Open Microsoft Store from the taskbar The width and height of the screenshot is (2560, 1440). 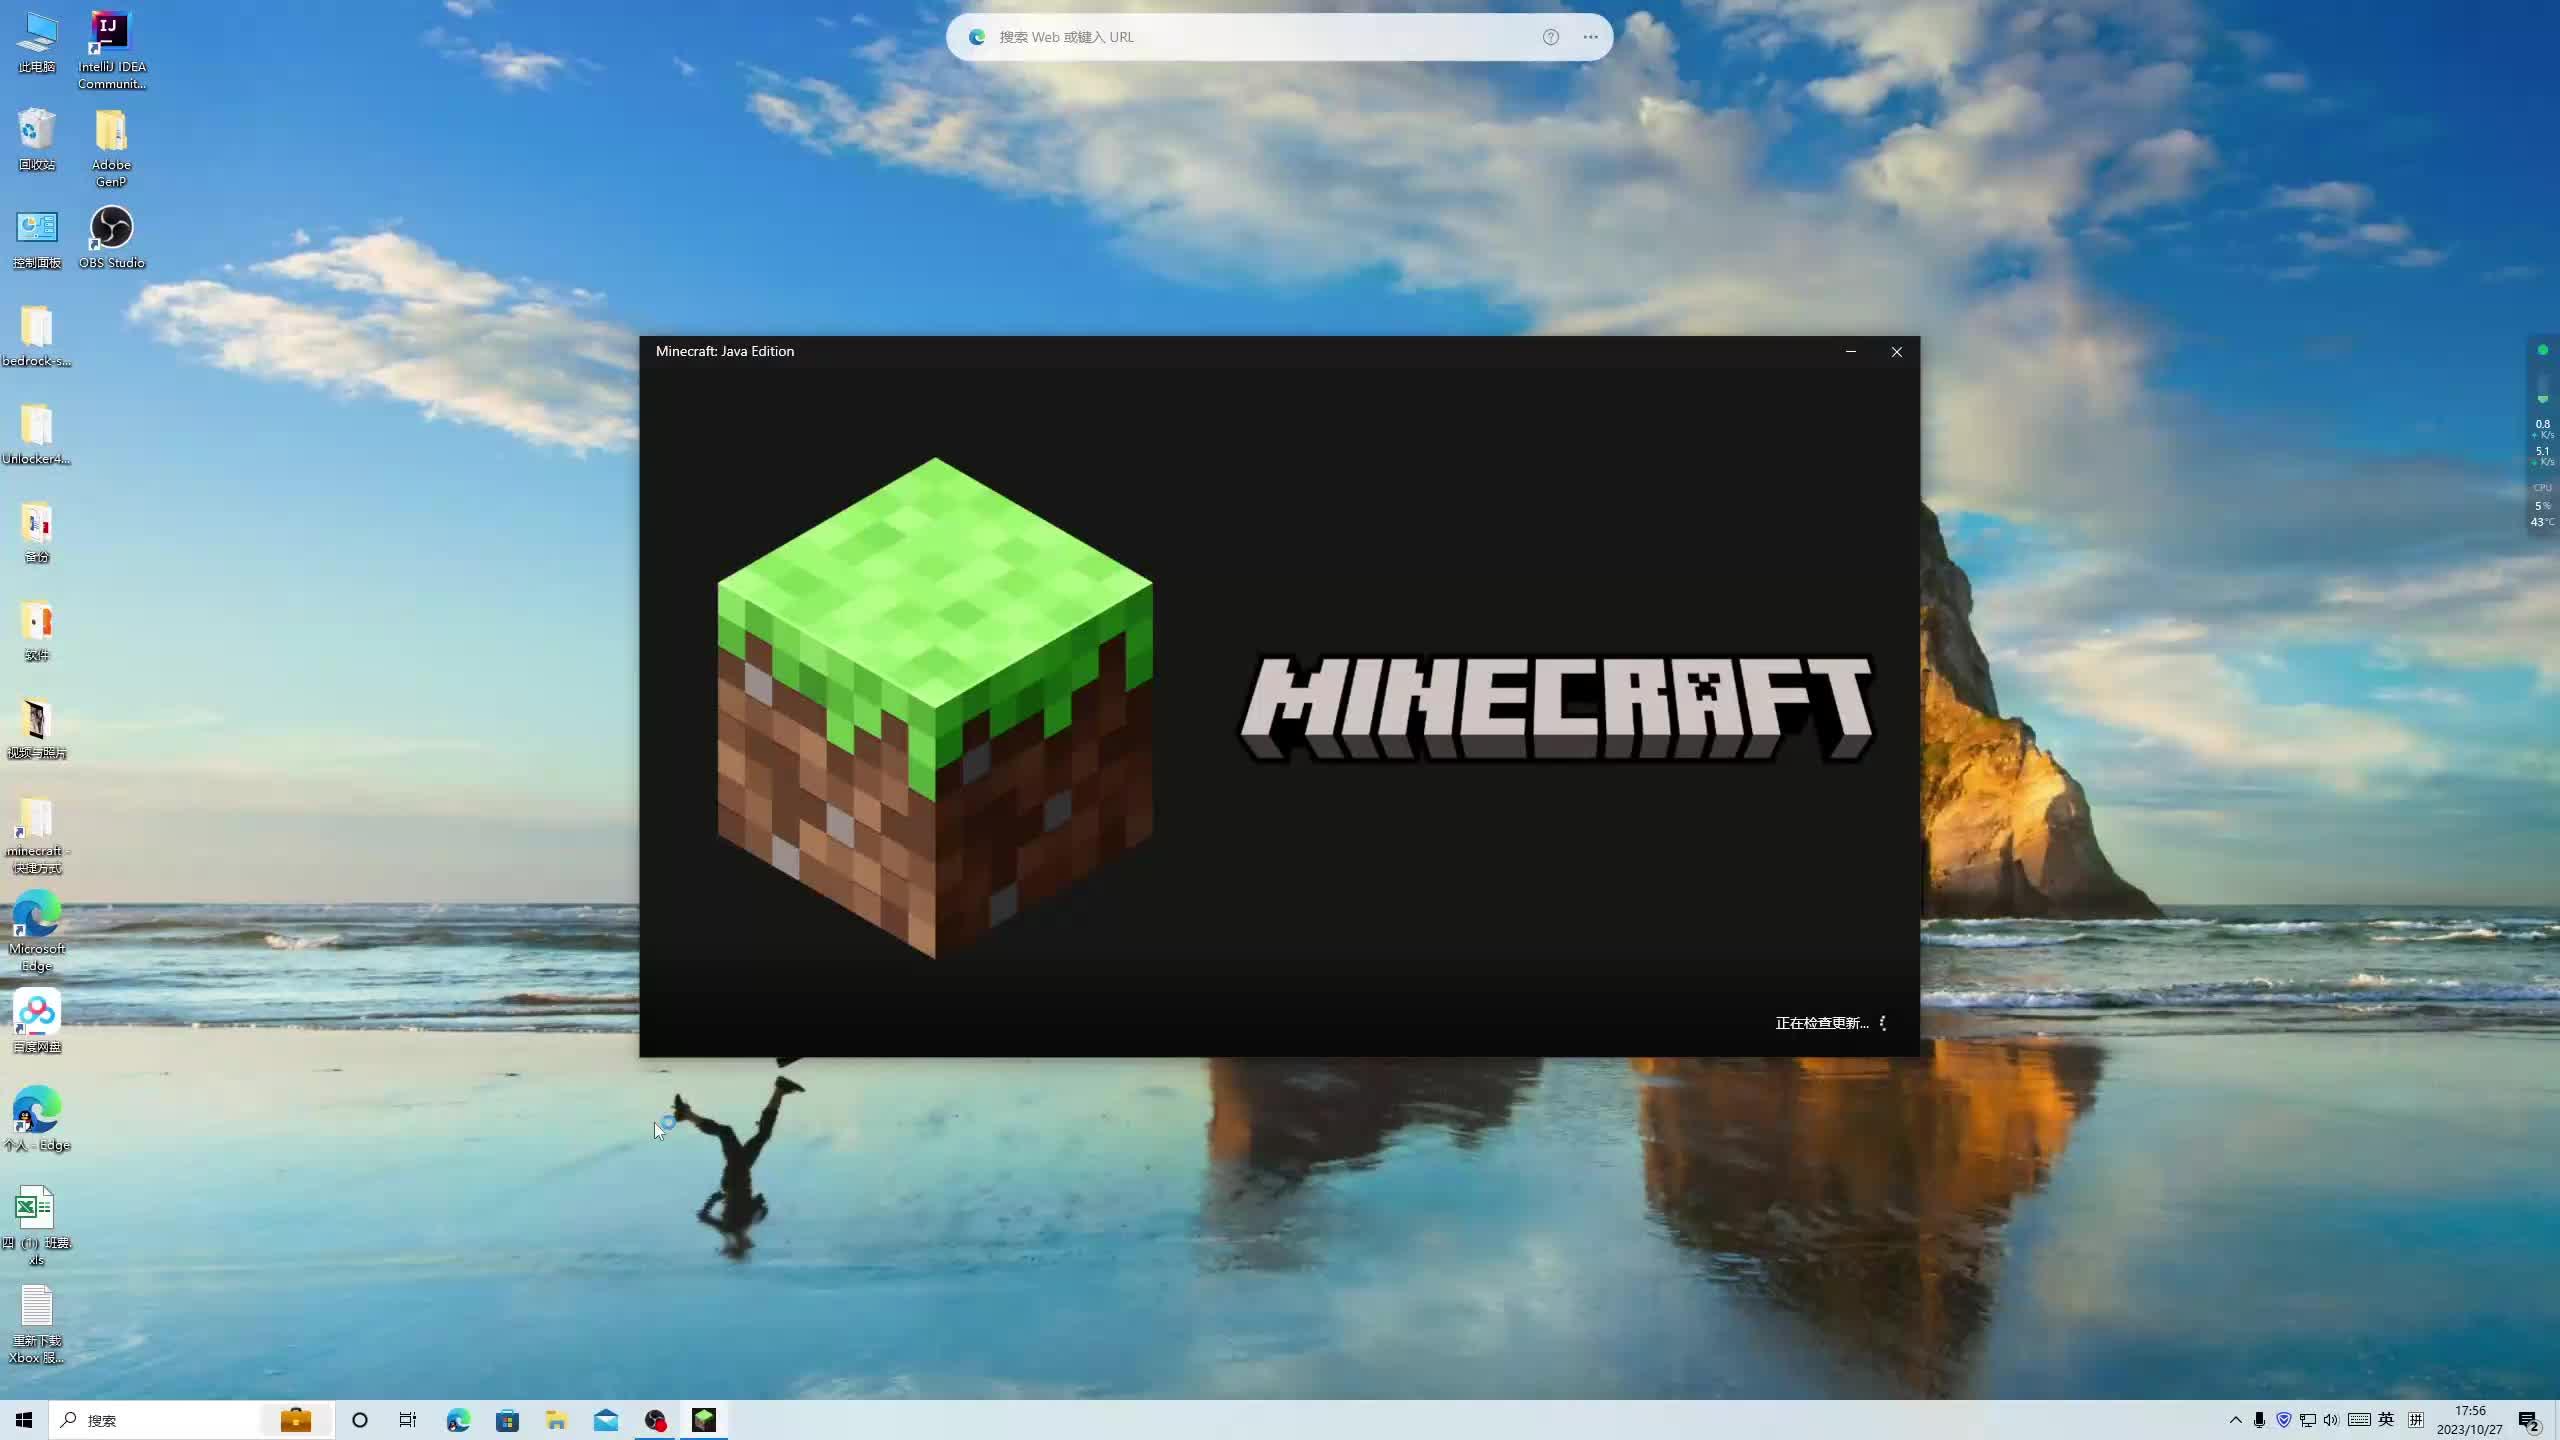point(507,1420)
